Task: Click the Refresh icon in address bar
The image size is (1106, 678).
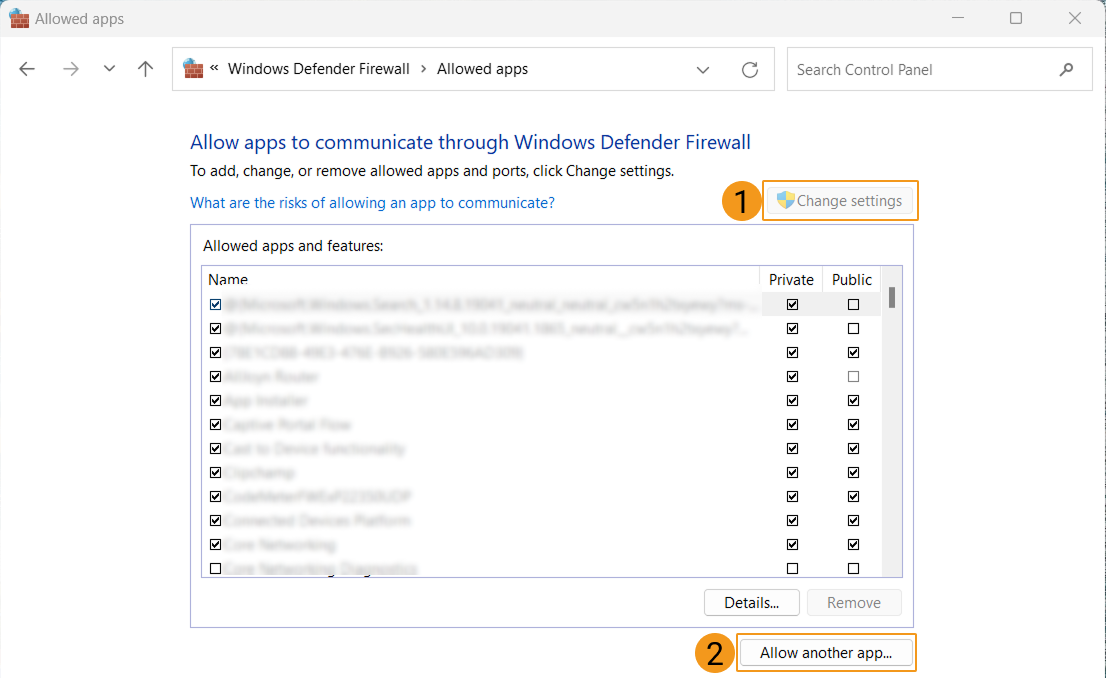Action: pos(749,70)
